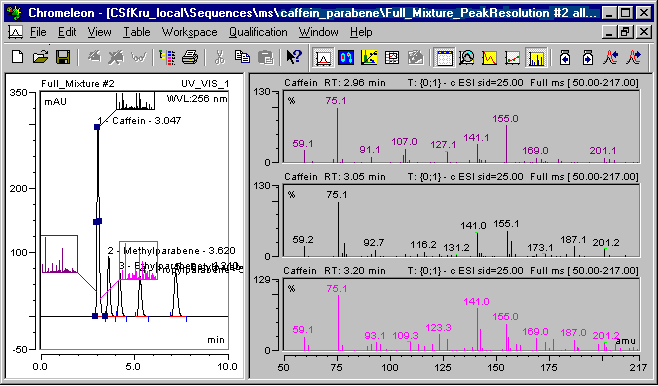Open the Edit menu
The width and height of the screenshot is (658, 386).
pyautogui.click(x=67, y=32)
